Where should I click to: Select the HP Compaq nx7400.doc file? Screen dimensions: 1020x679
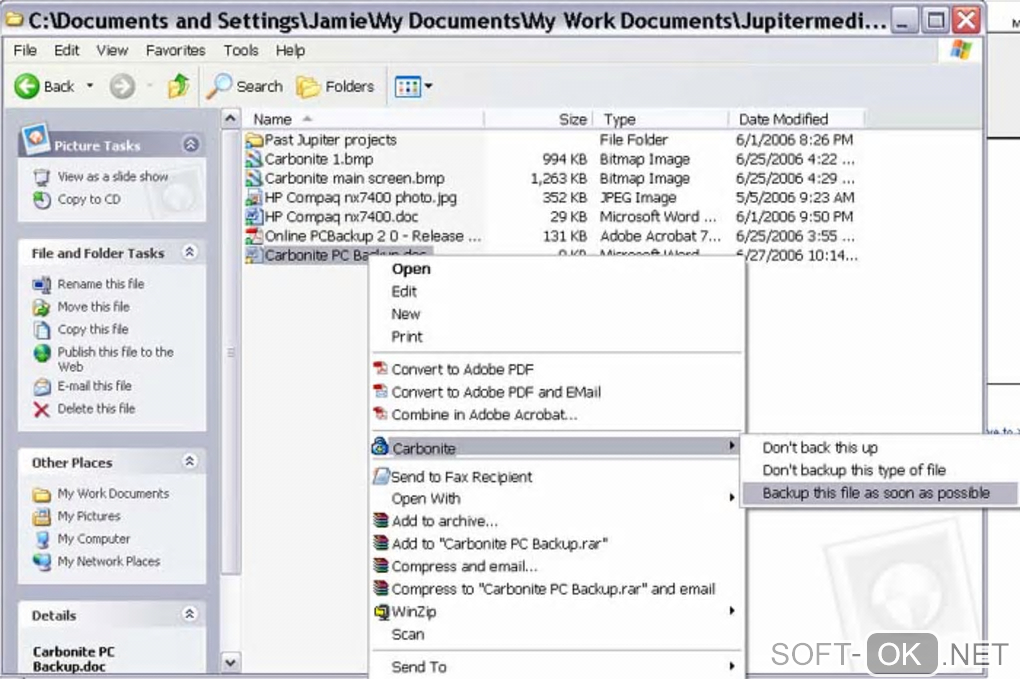[341, 217]
